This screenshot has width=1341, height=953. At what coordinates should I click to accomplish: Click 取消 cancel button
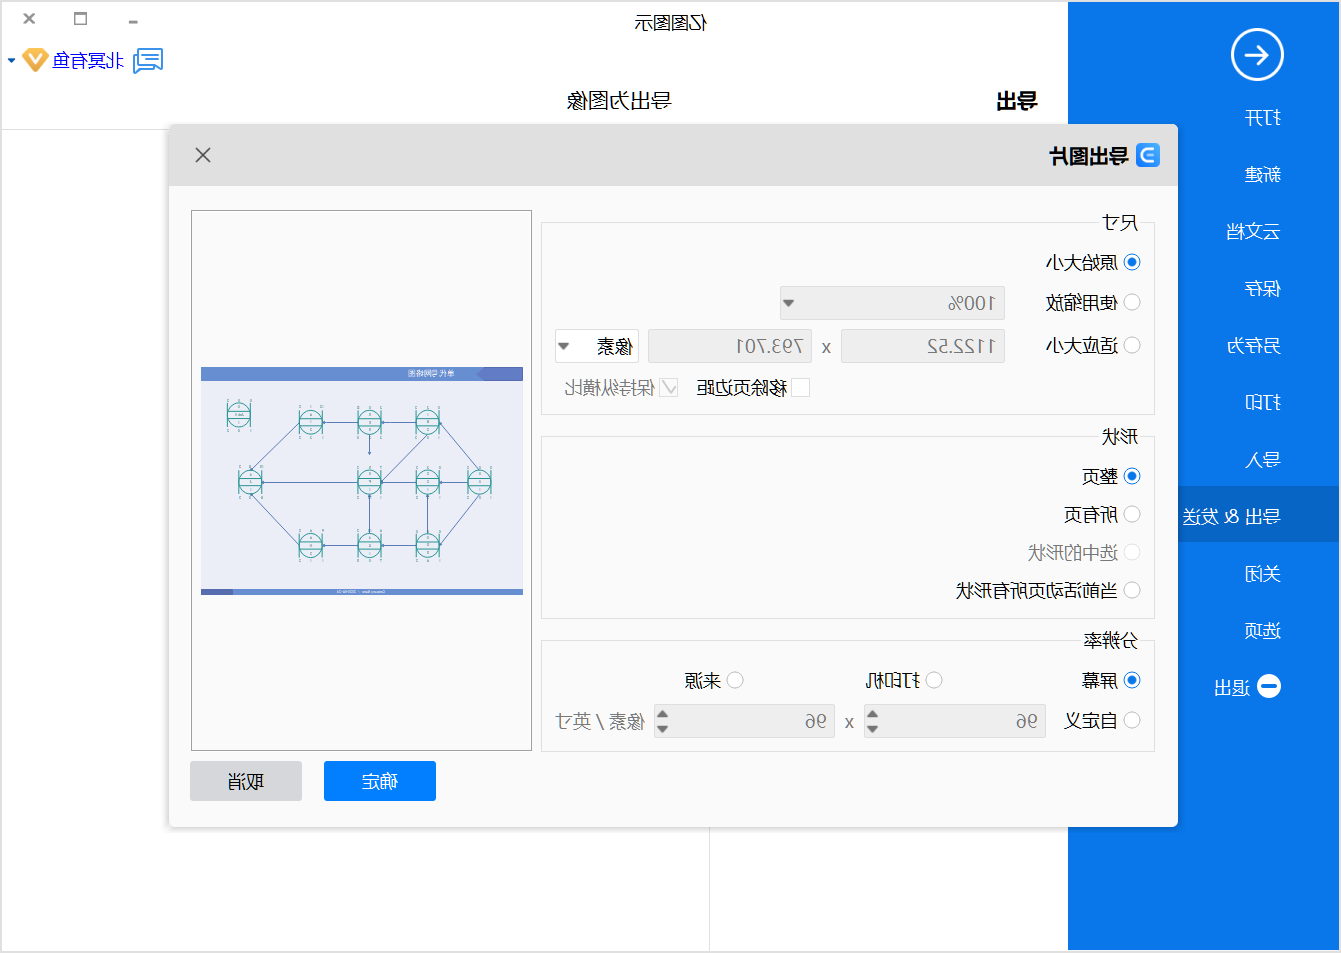pos(246,781)
